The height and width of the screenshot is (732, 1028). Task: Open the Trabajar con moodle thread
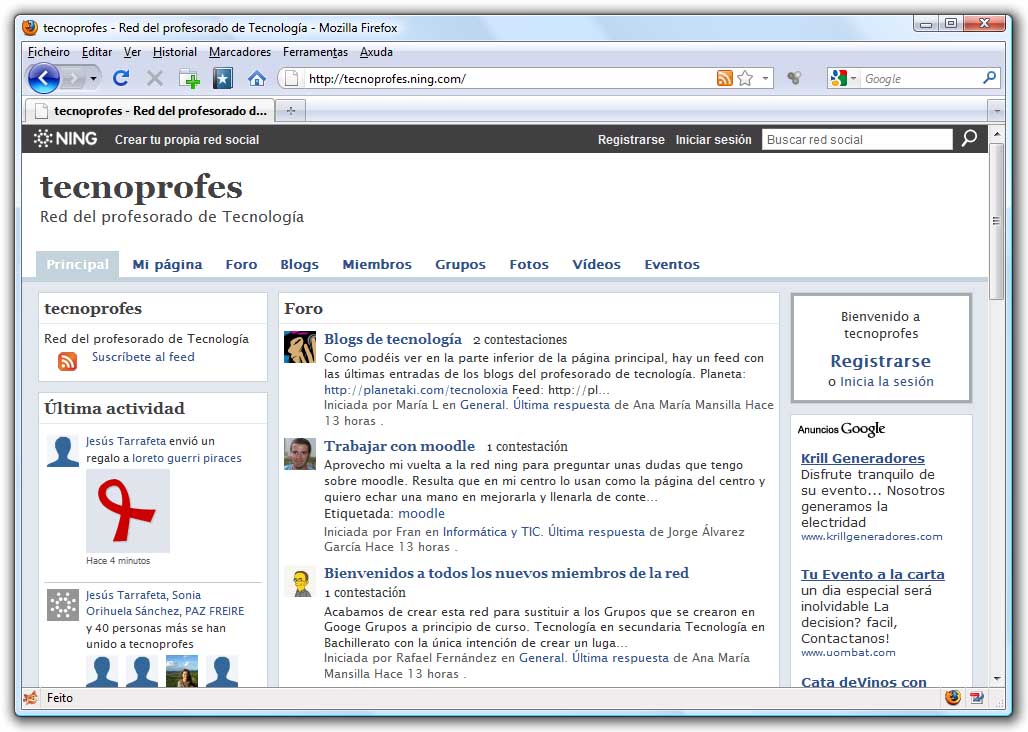click(399, 446)
